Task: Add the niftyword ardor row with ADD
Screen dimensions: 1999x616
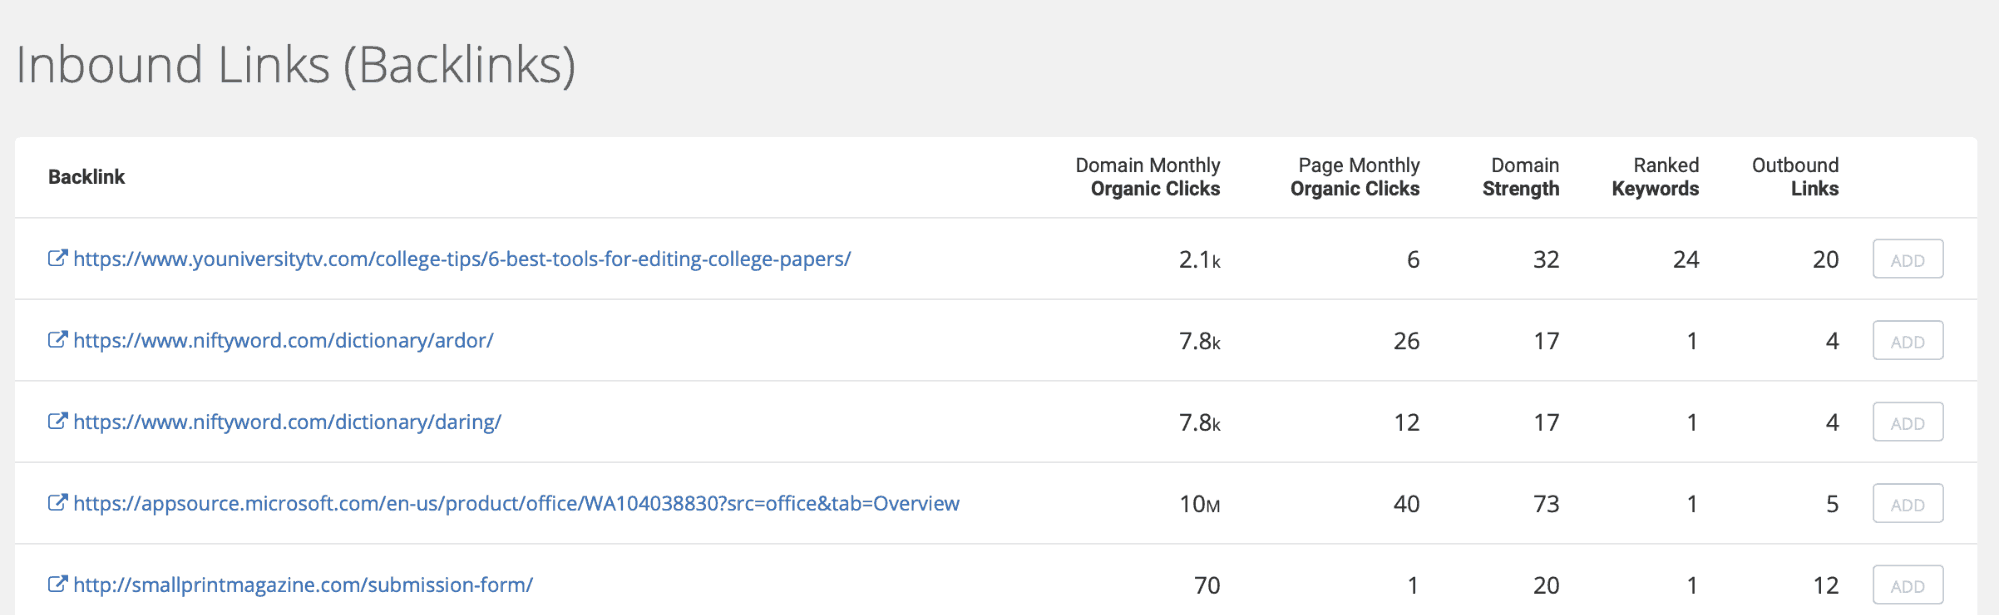Action: (1908, 341)
